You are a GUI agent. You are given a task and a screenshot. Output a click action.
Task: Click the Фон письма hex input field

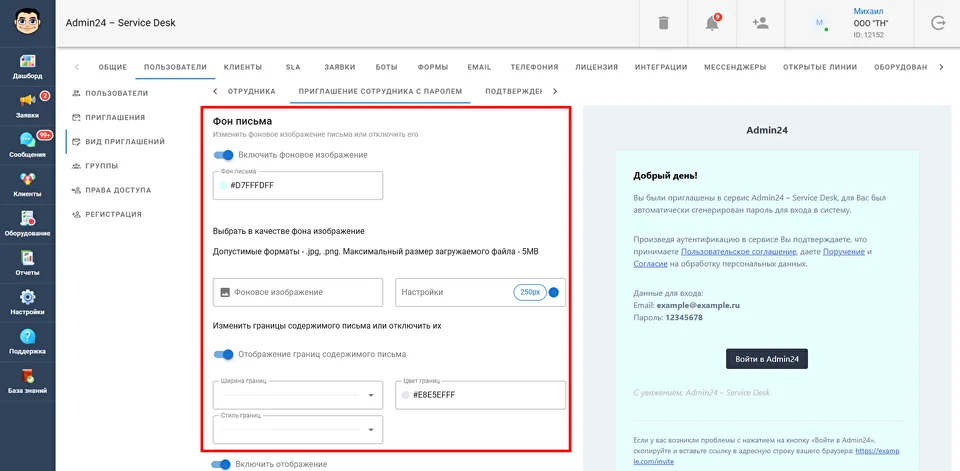pyautogui.click(x=298, y=186)
